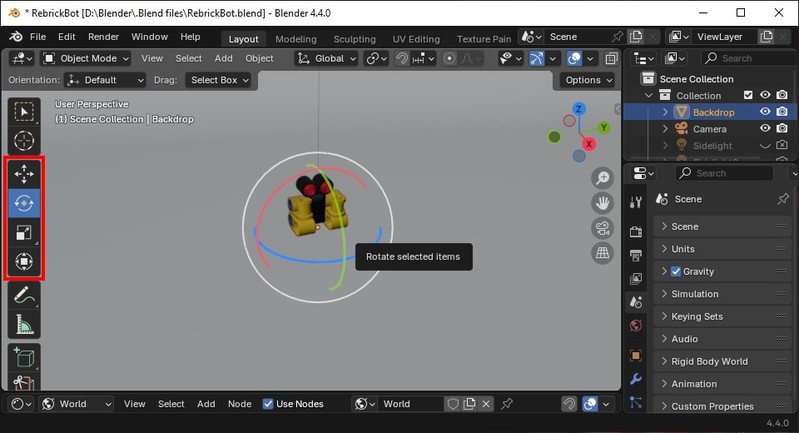Click the pan hand viewport icon
799x433 pixels.
click(603, 203)
